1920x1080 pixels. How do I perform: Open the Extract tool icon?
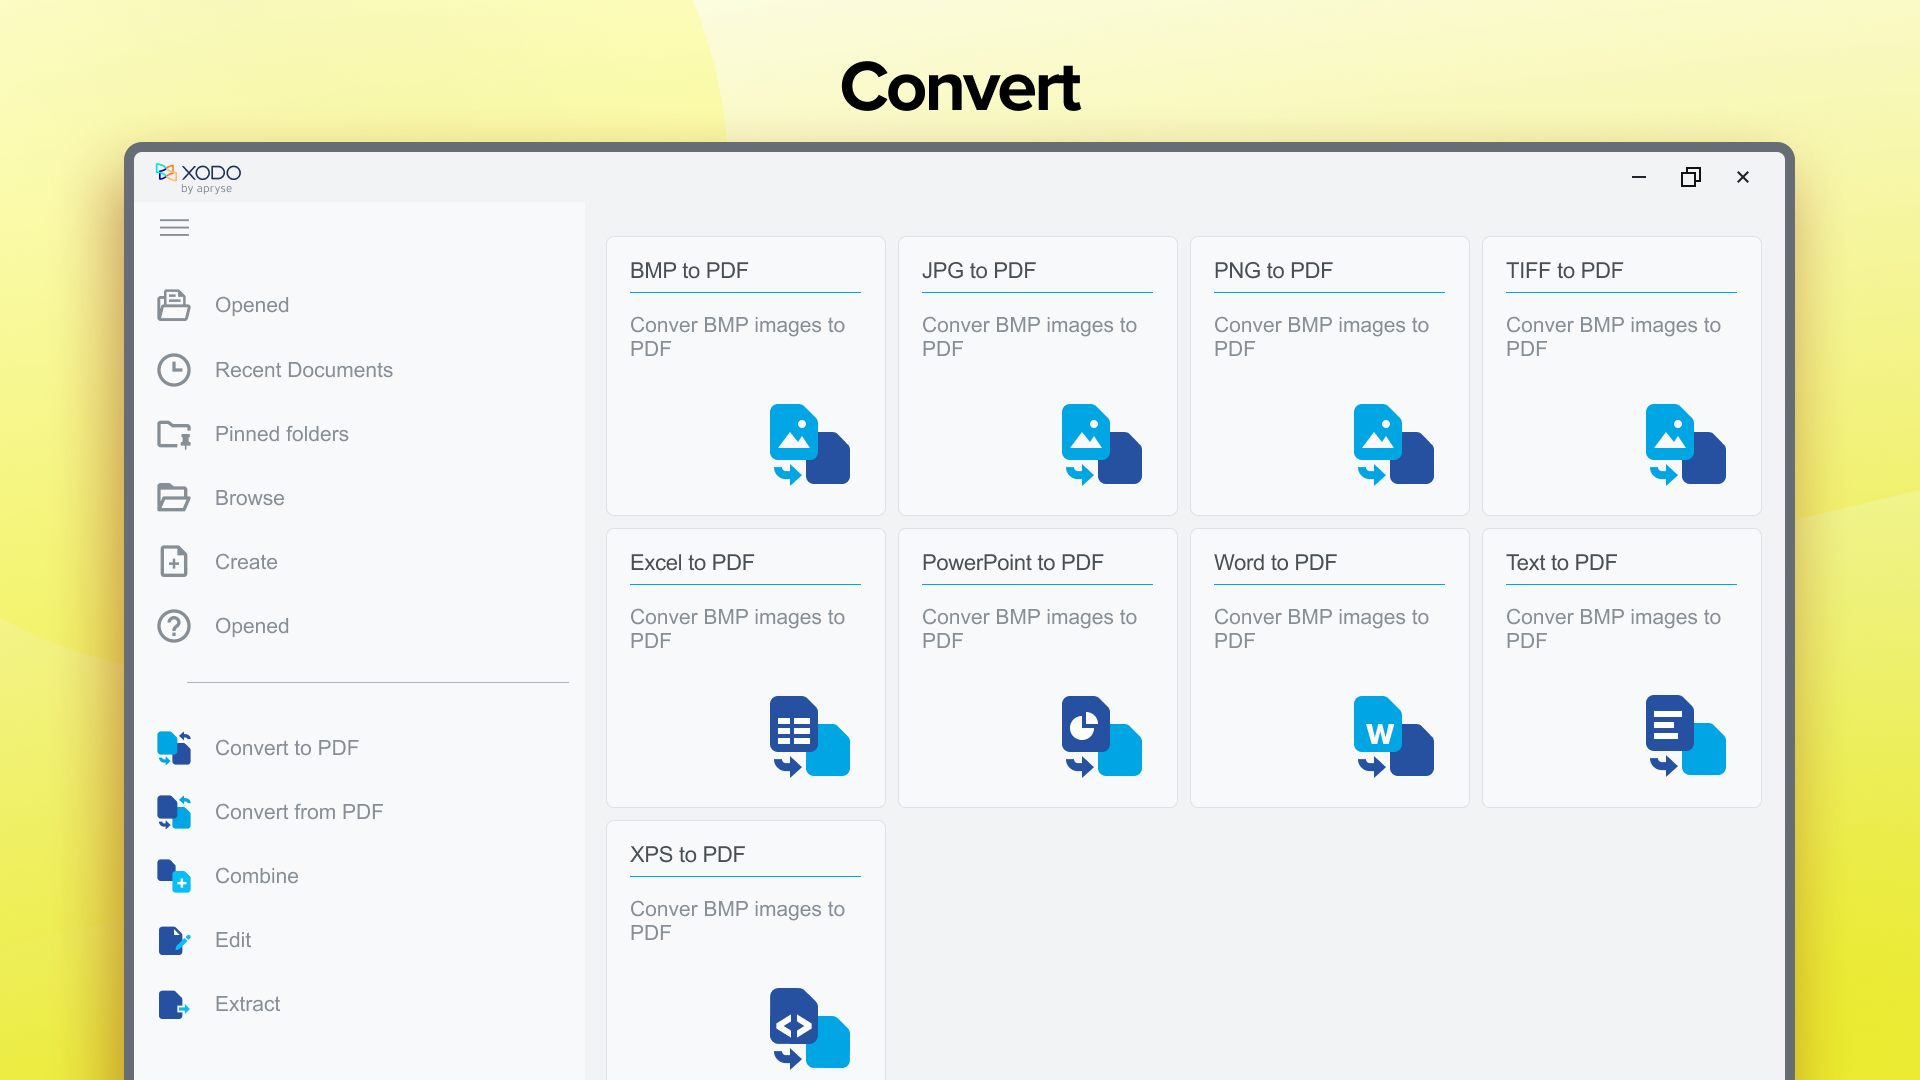pos(174,1004)
